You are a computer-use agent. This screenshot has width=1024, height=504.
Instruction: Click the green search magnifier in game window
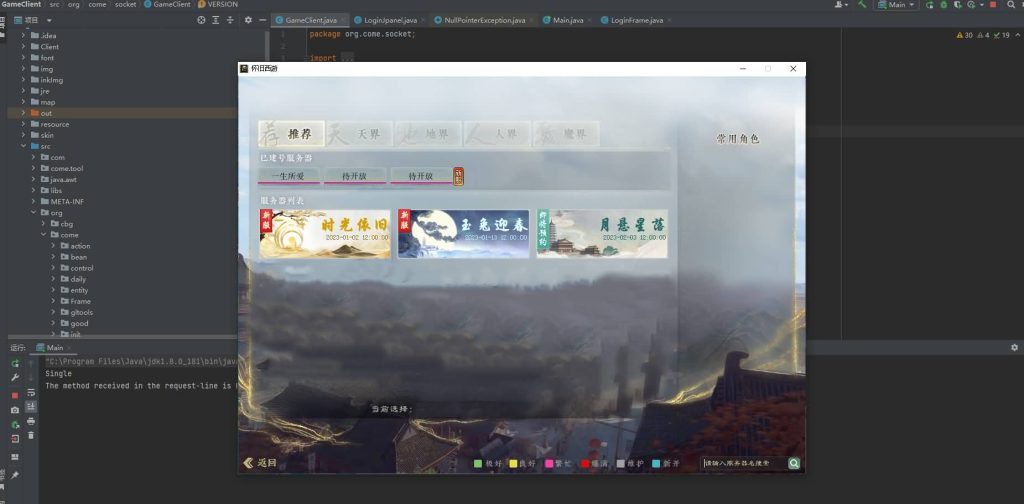(x=794, y=463)
